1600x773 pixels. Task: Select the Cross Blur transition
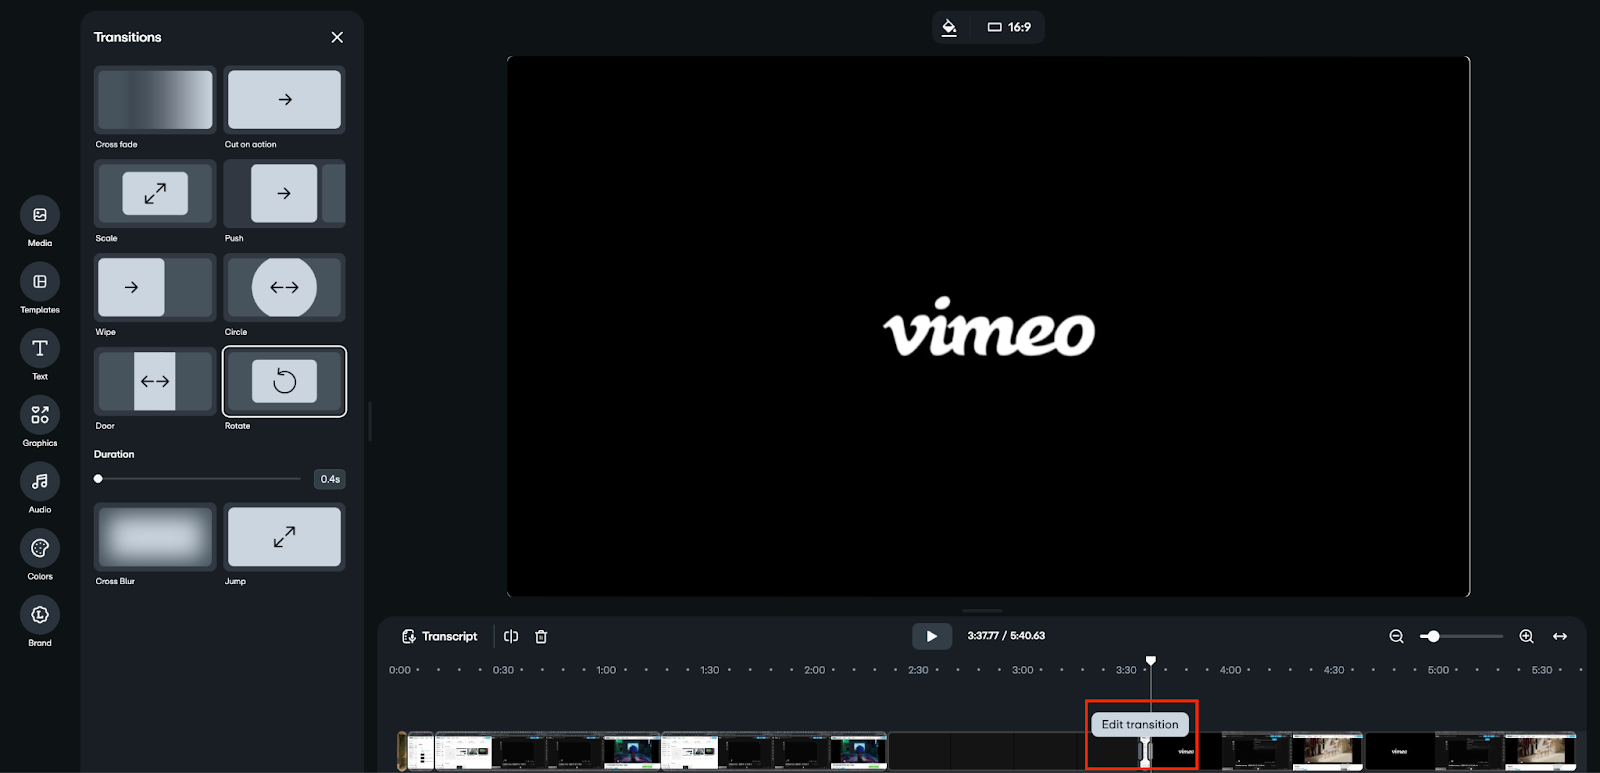point(155,537)
